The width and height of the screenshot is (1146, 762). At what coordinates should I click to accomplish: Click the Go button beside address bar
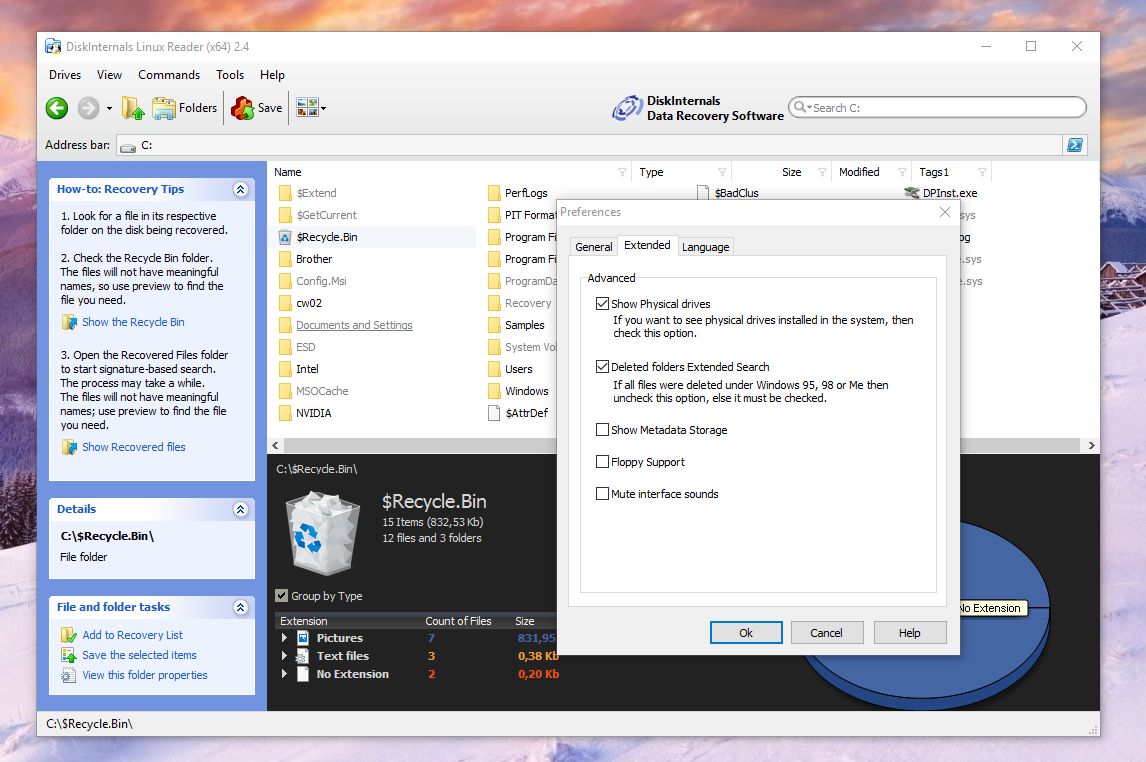[x=1075, y=145]
